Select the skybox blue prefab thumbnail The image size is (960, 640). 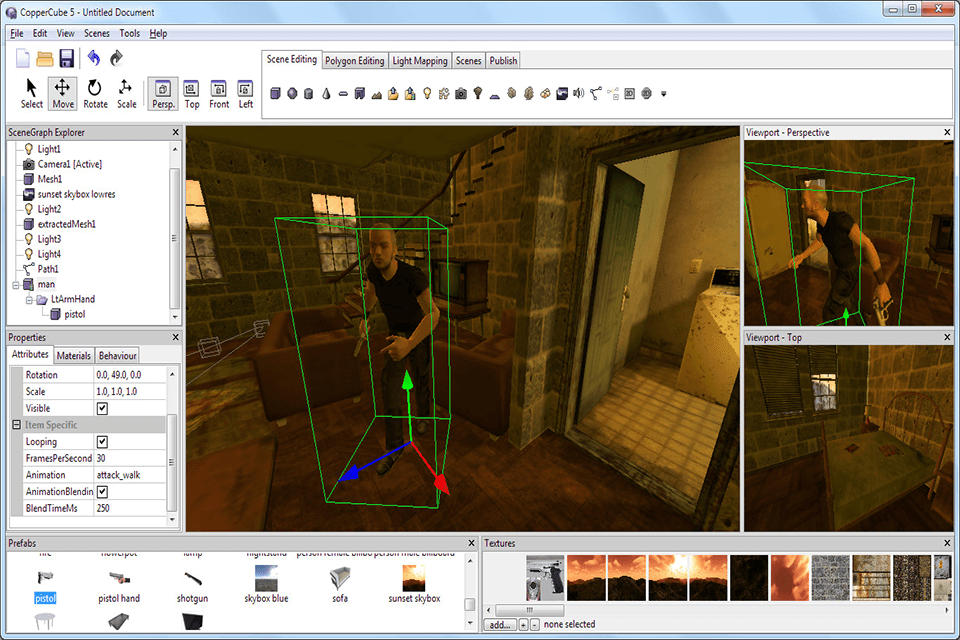(264, 577)
